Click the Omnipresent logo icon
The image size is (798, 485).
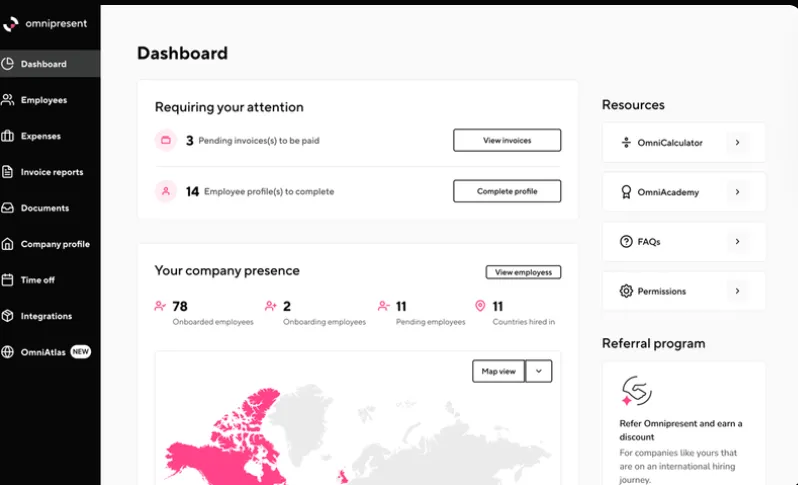click(10, 23)
